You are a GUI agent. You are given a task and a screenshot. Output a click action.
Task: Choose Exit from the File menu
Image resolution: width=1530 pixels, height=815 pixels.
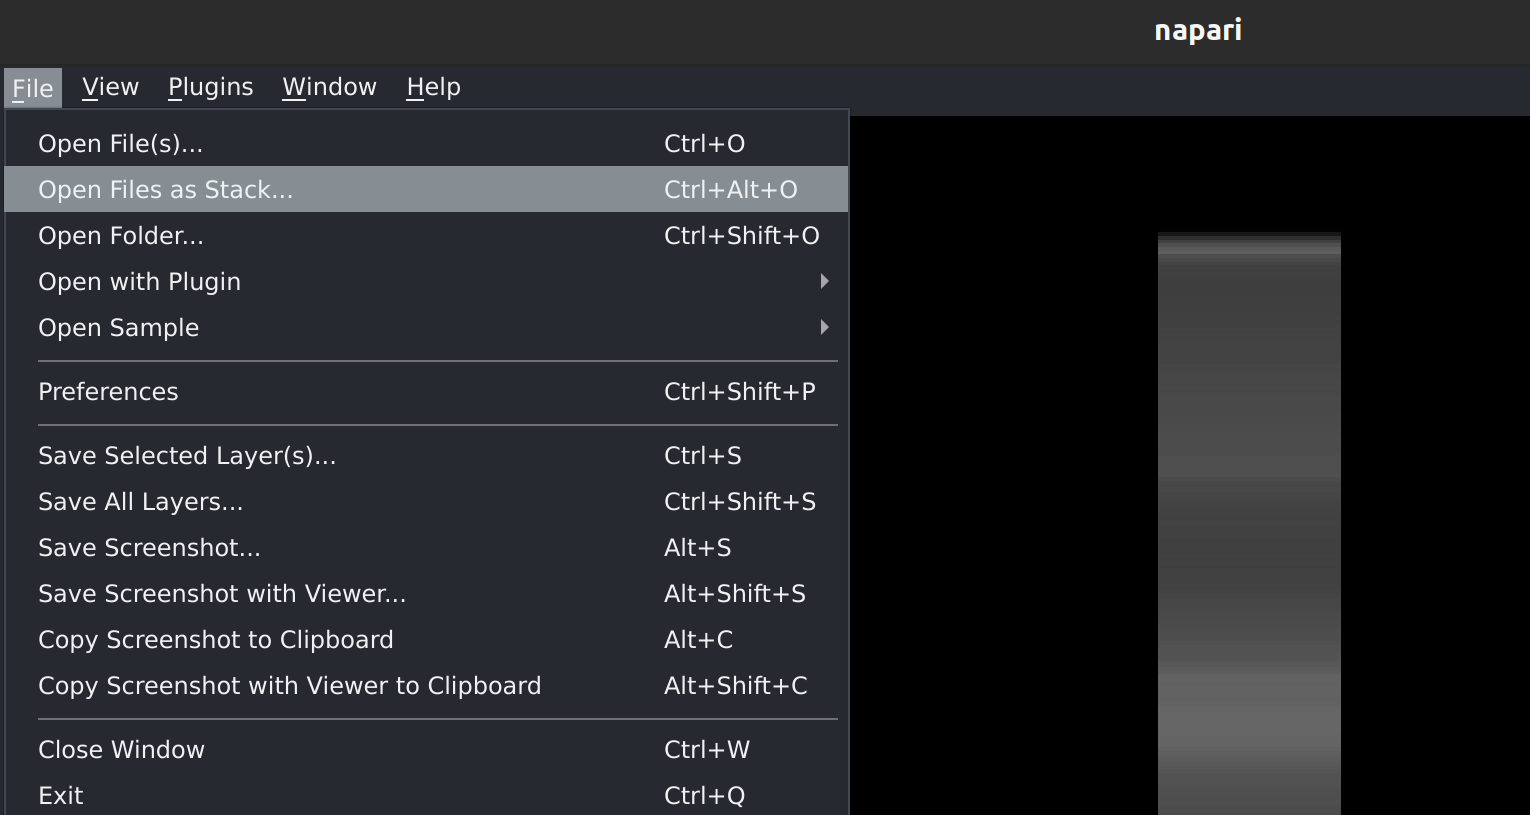426,795
